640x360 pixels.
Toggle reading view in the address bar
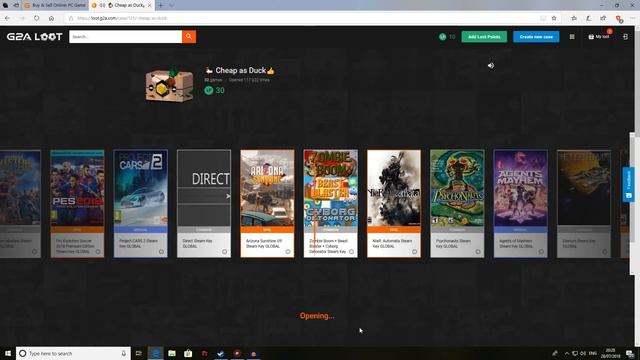543,18
